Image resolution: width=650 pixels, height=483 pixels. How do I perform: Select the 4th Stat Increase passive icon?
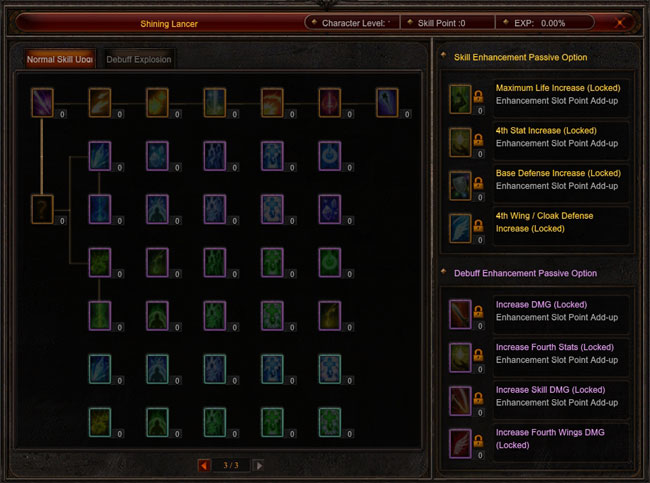point(460,142)
